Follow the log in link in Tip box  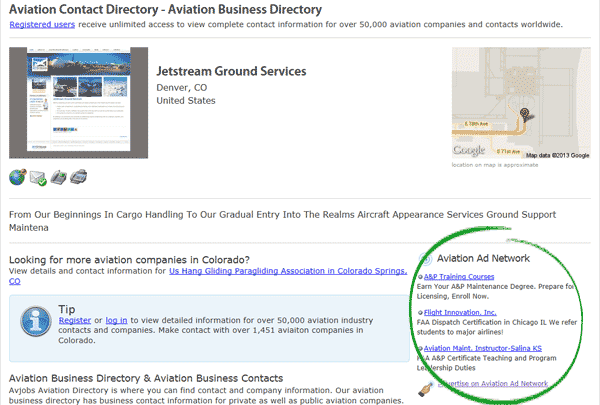tap(116, 320)
